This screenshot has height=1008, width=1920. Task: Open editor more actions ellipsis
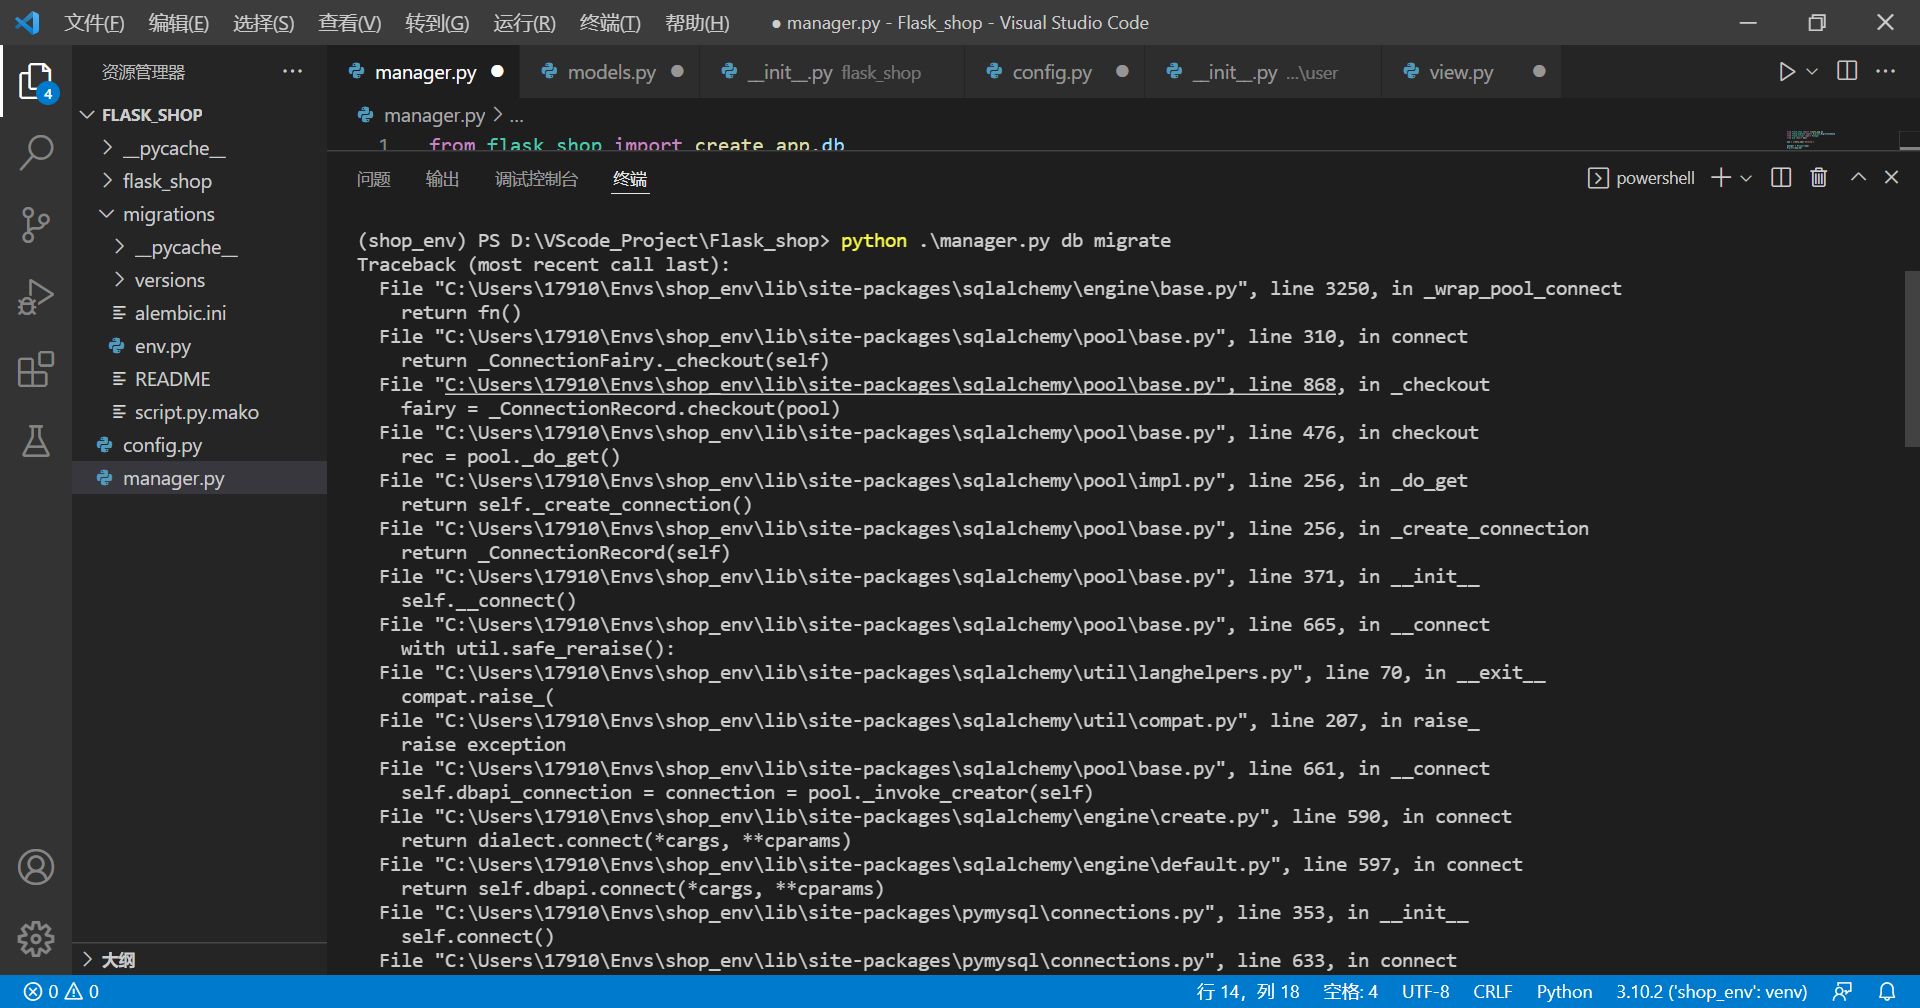(1885, 71)
